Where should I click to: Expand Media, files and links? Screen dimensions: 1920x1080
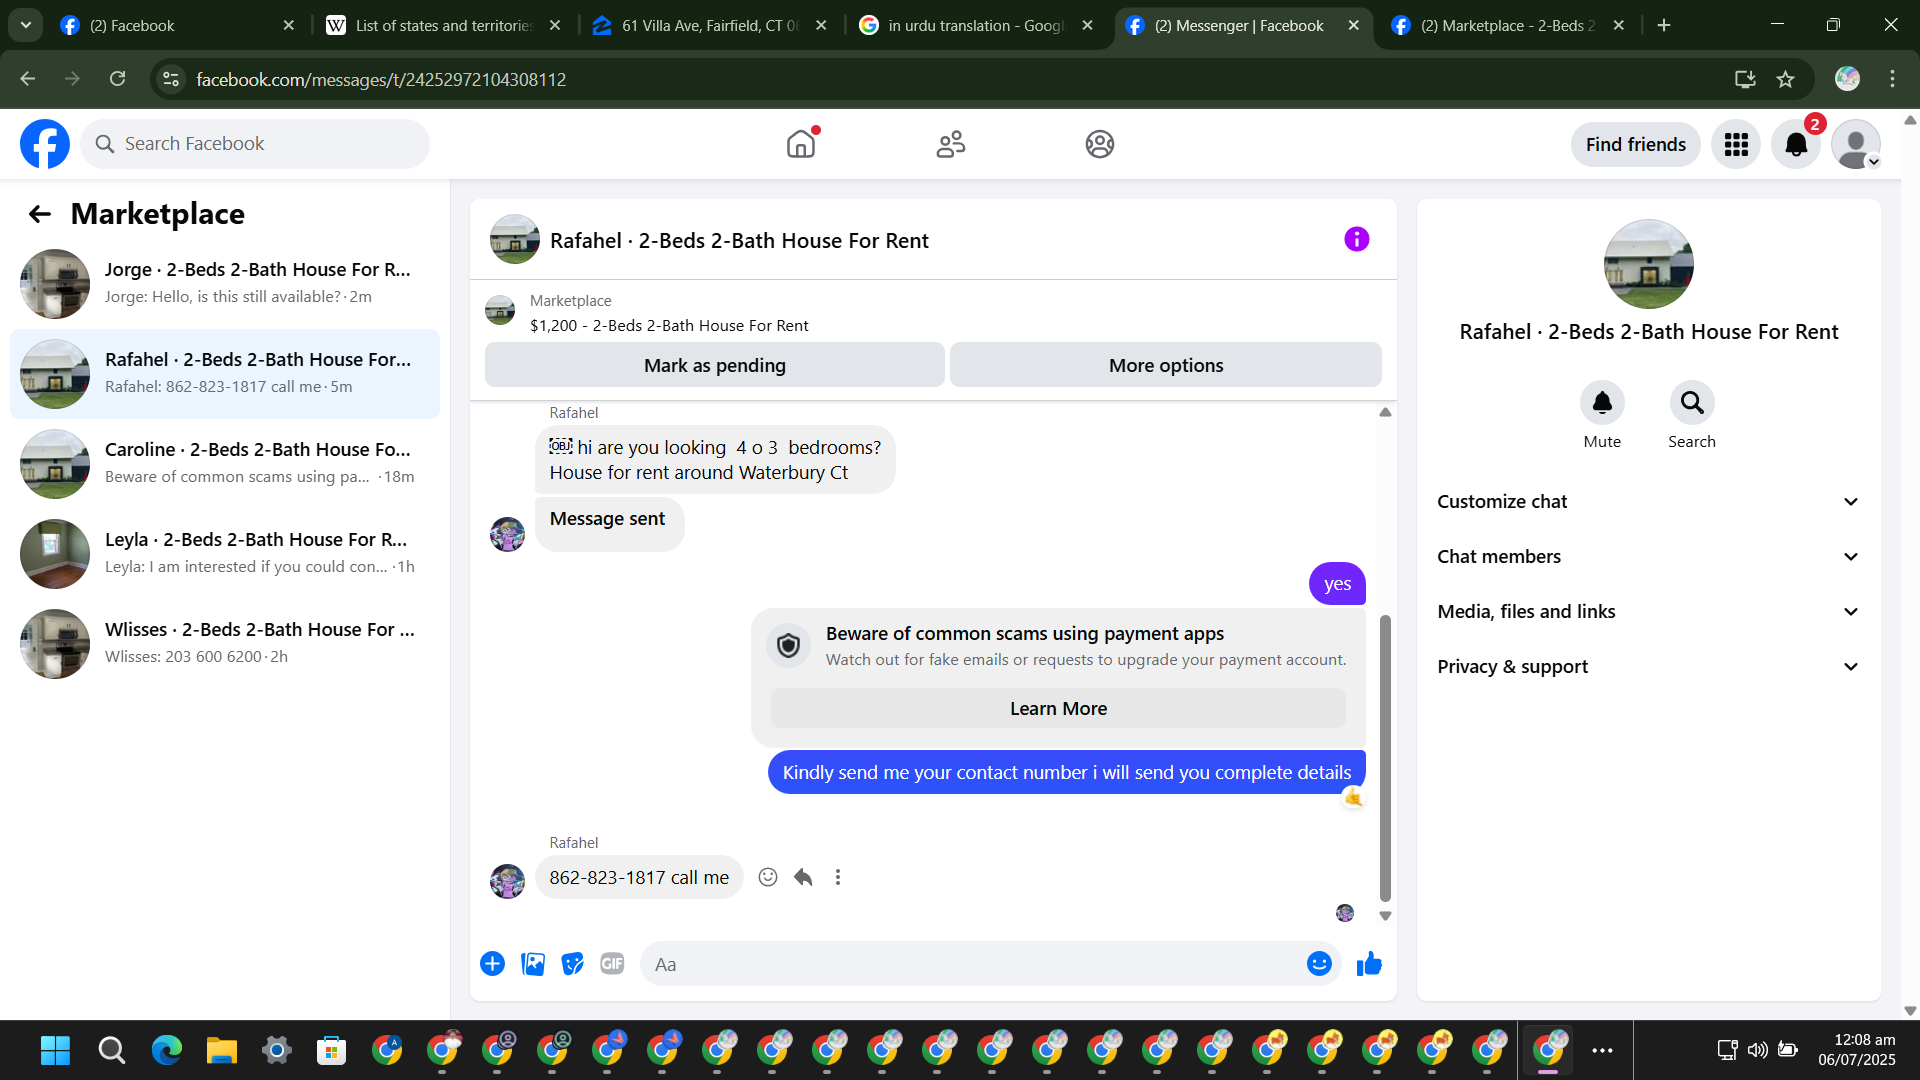(x=1648, y=612)
